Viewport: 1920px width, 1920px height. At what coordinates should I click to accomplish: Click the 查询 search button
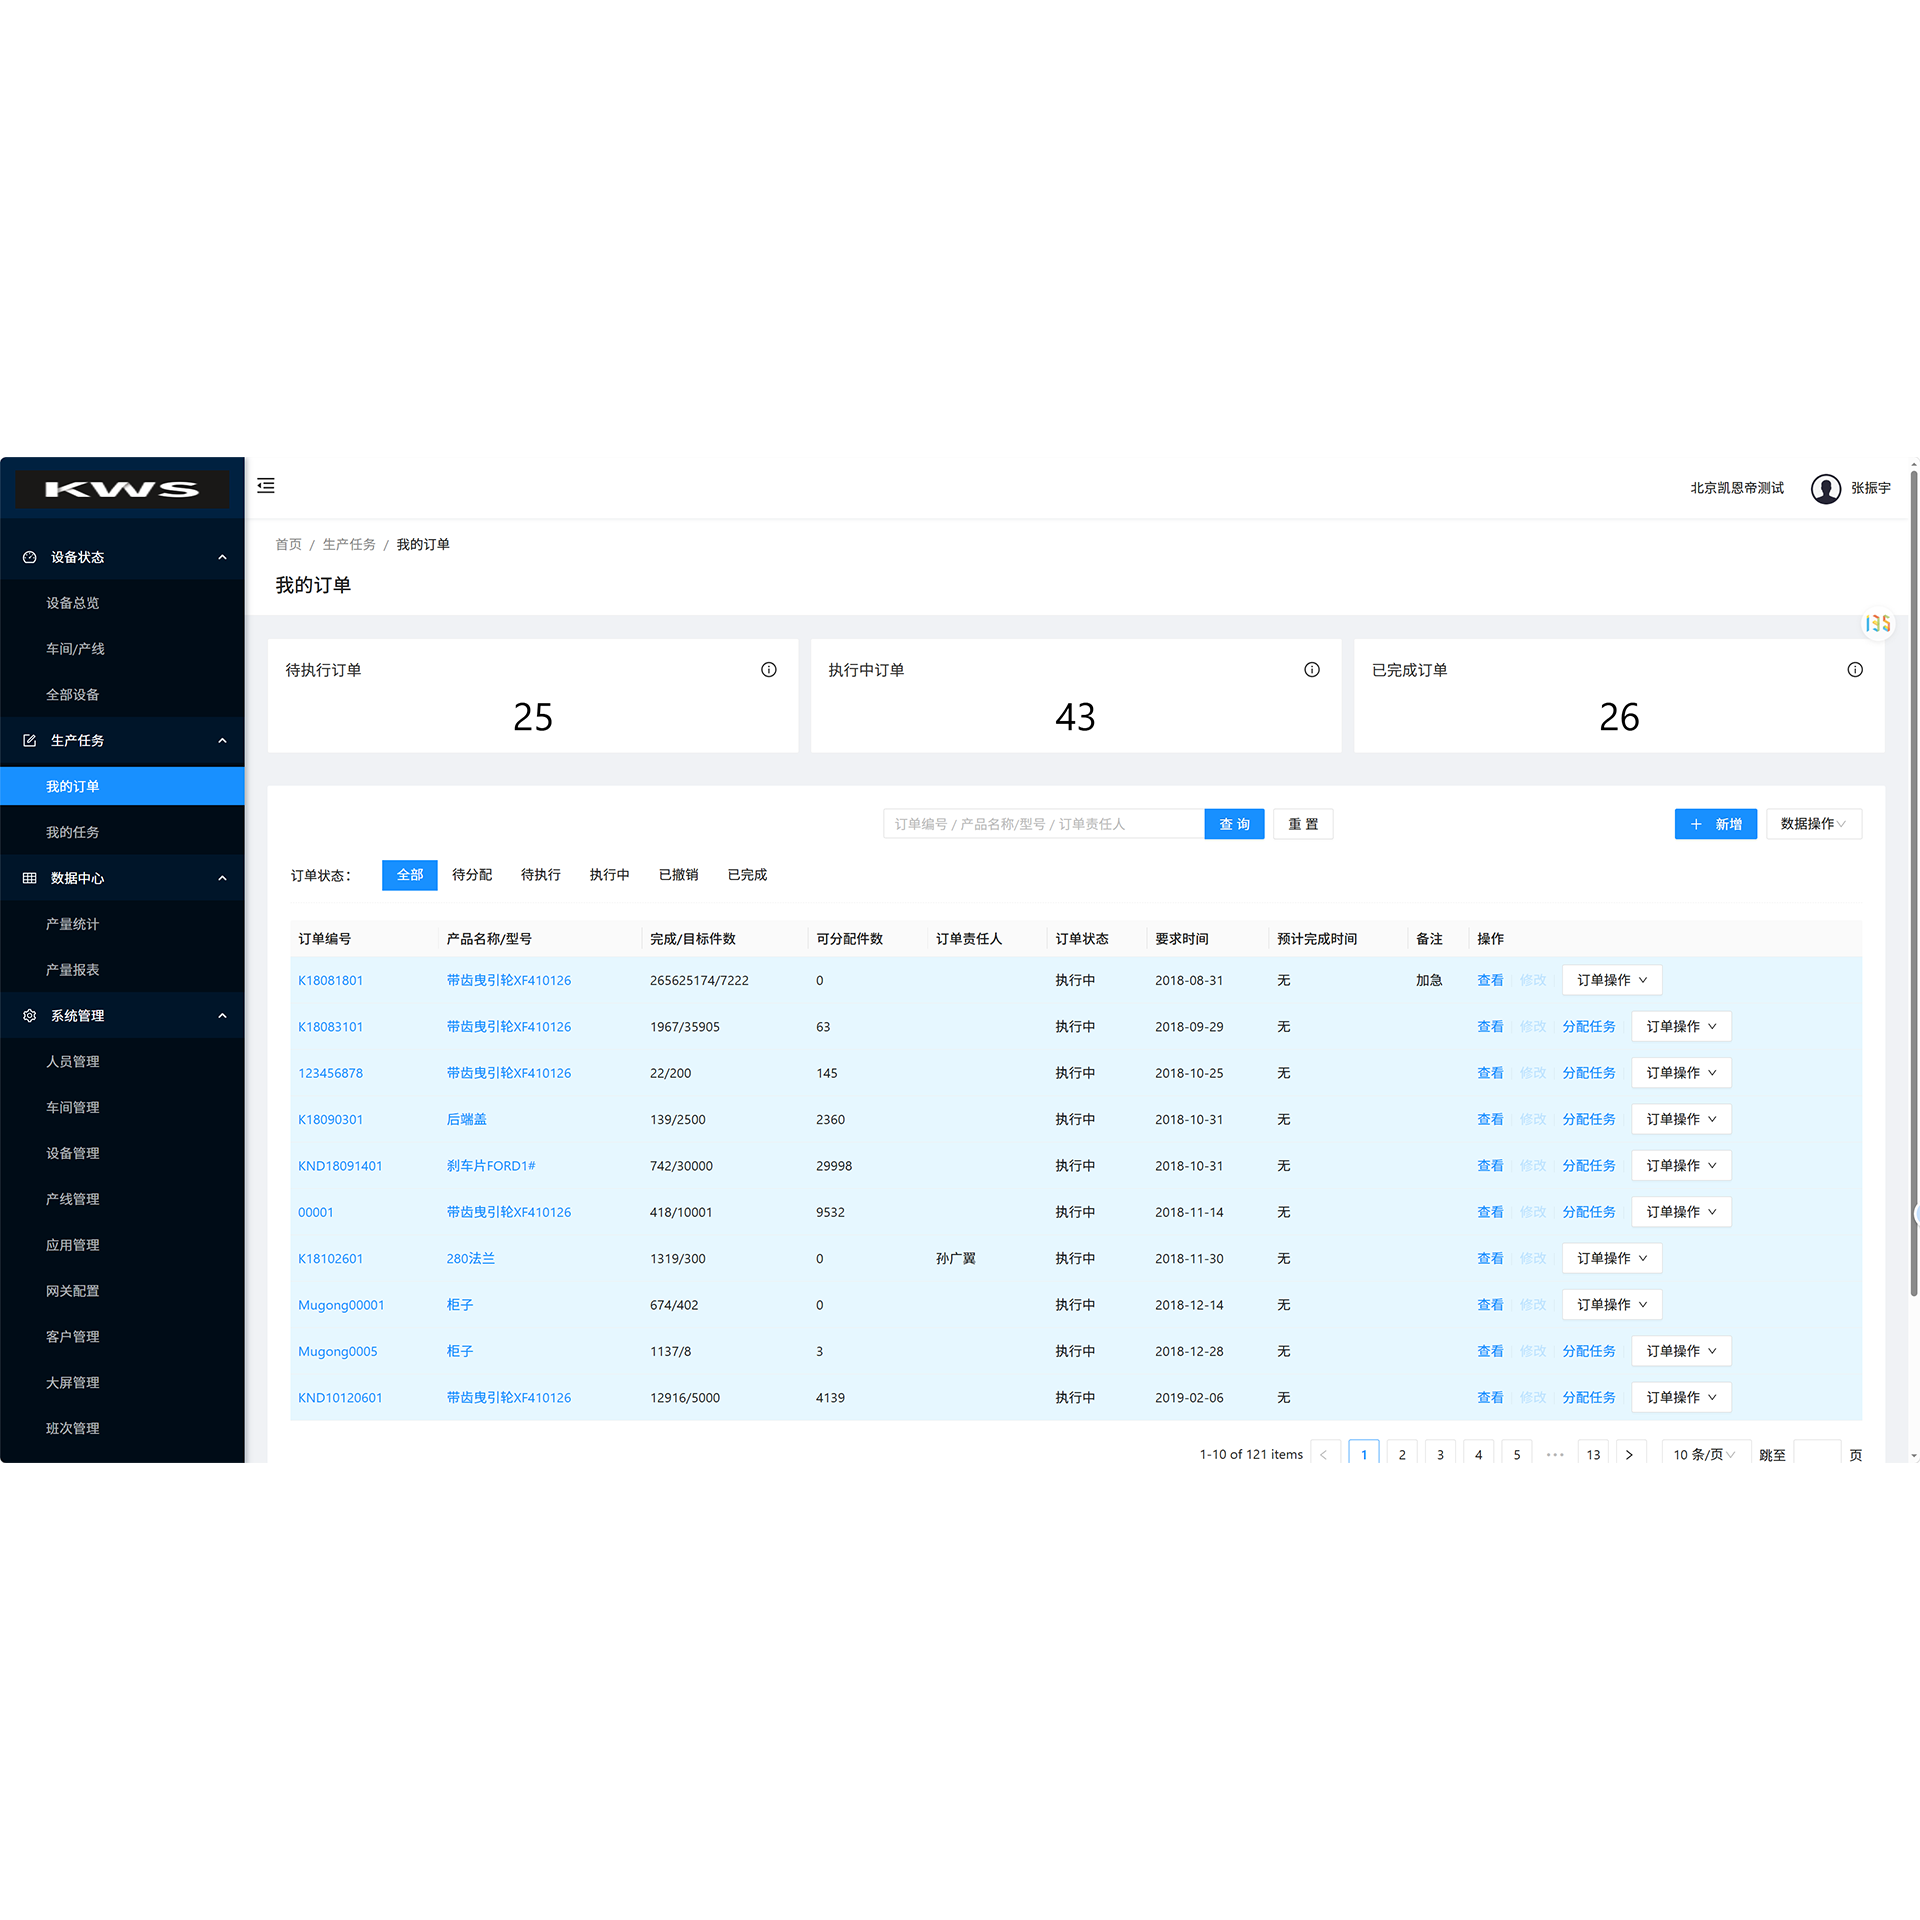[1234, 824]
